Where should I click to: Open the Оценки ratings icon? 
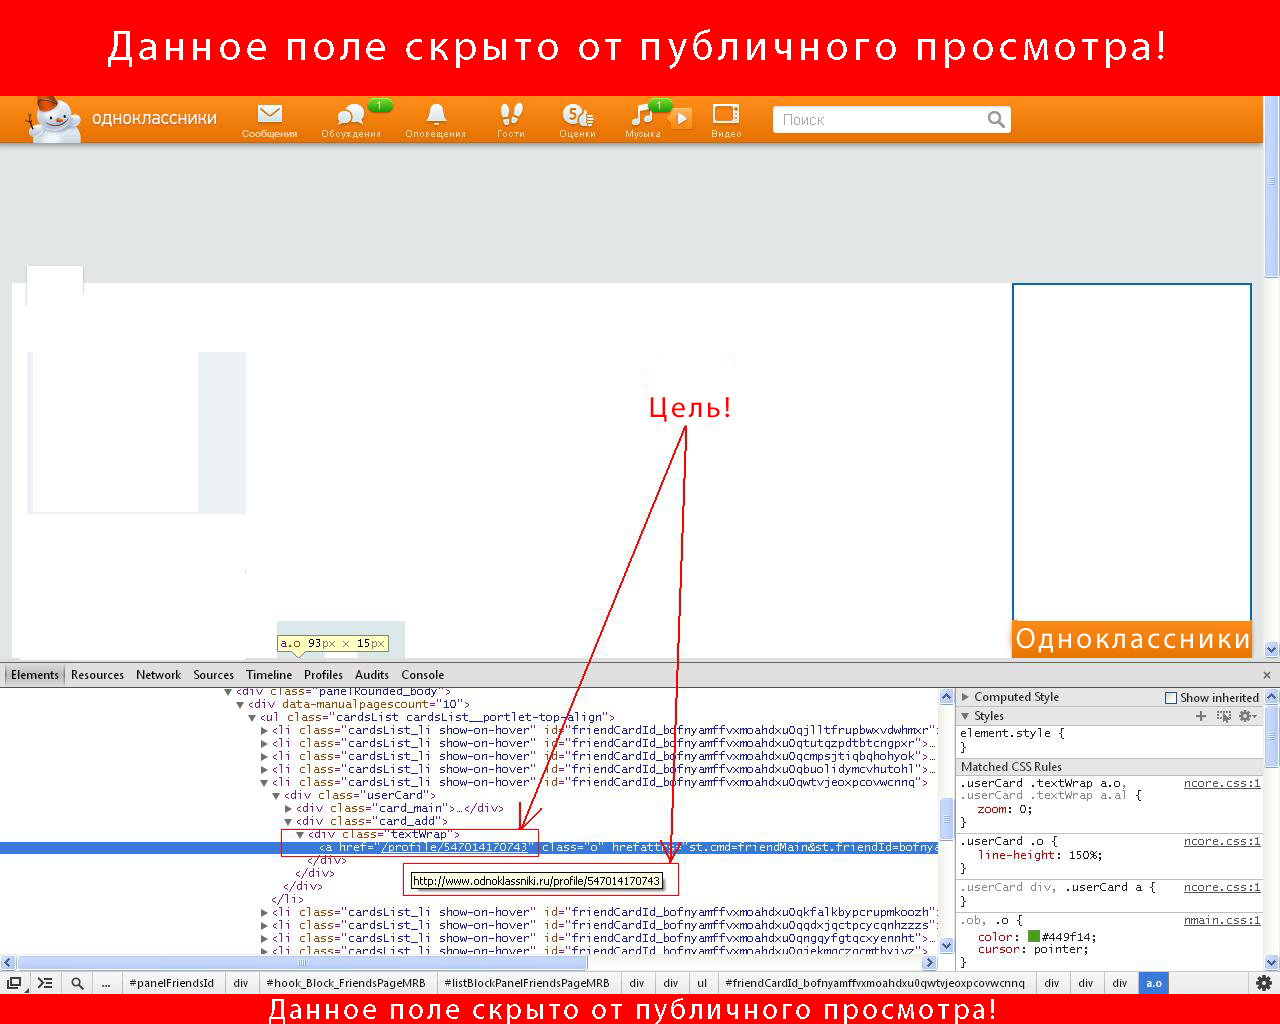coord(577,121)
